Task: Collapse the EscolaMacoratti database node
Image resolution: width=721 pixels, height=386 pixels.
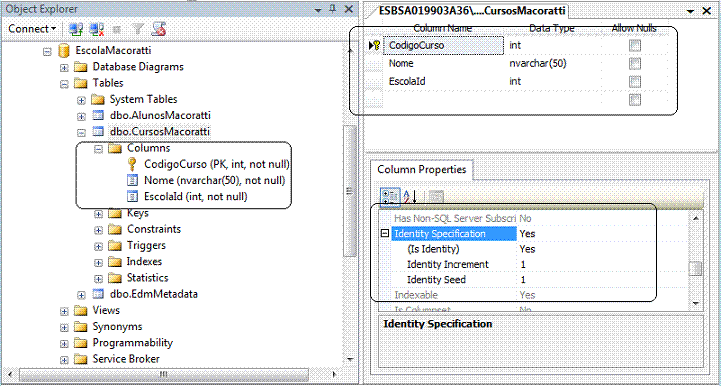Action: point(47,51)
